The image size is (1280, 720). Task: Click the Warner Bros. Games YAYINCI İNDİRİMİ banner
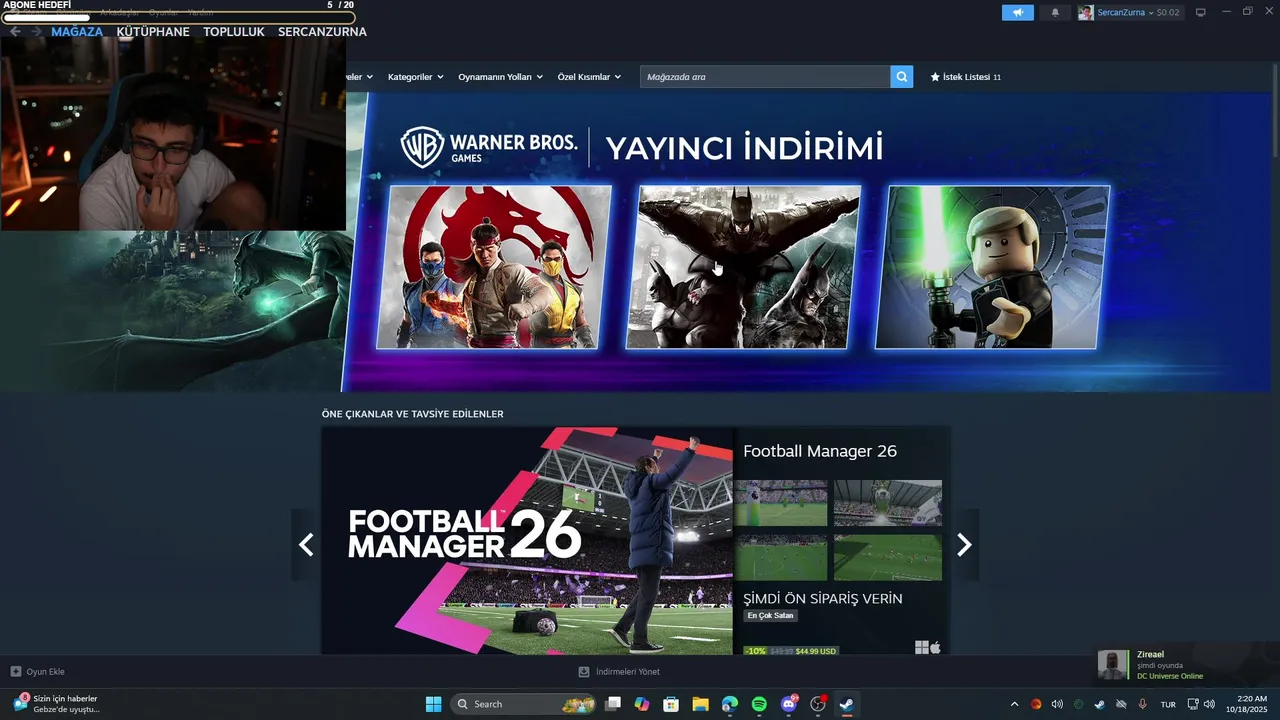[x=642, y=148]
